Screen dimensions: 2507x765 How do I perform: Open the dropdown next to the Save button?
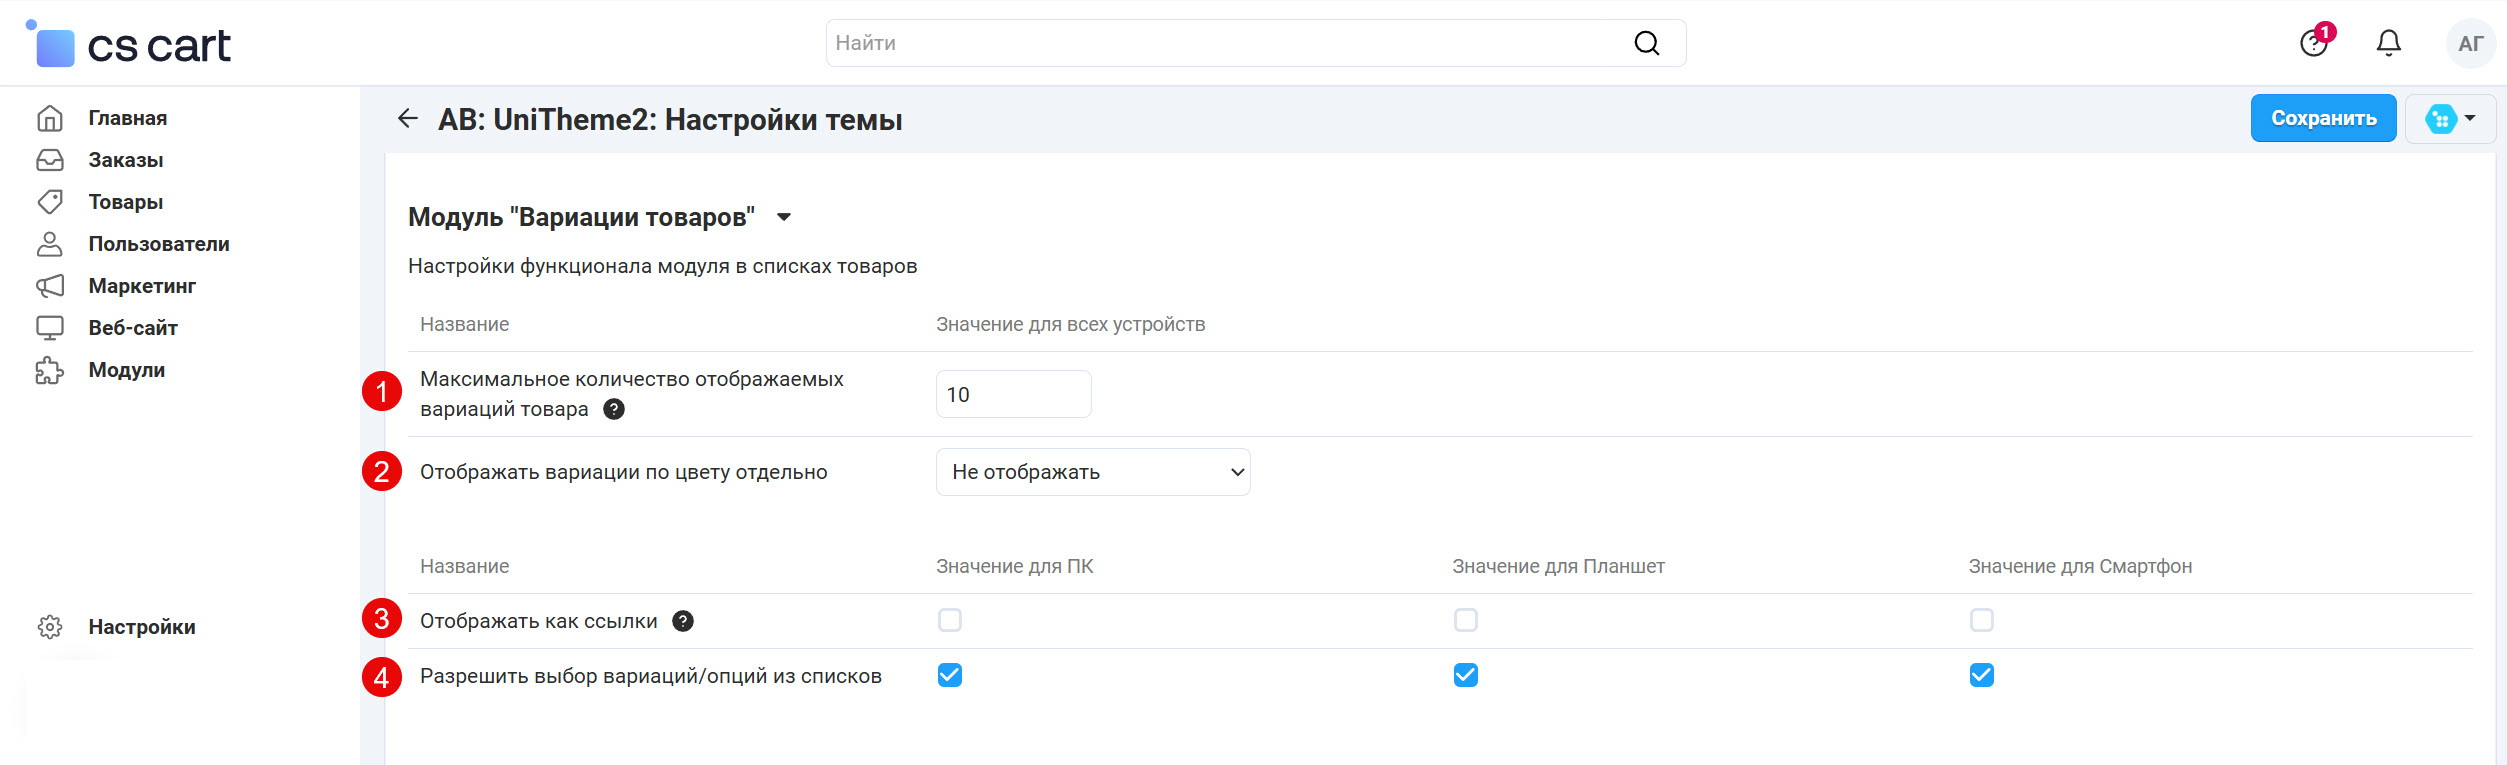click(x=2450, y=119)
